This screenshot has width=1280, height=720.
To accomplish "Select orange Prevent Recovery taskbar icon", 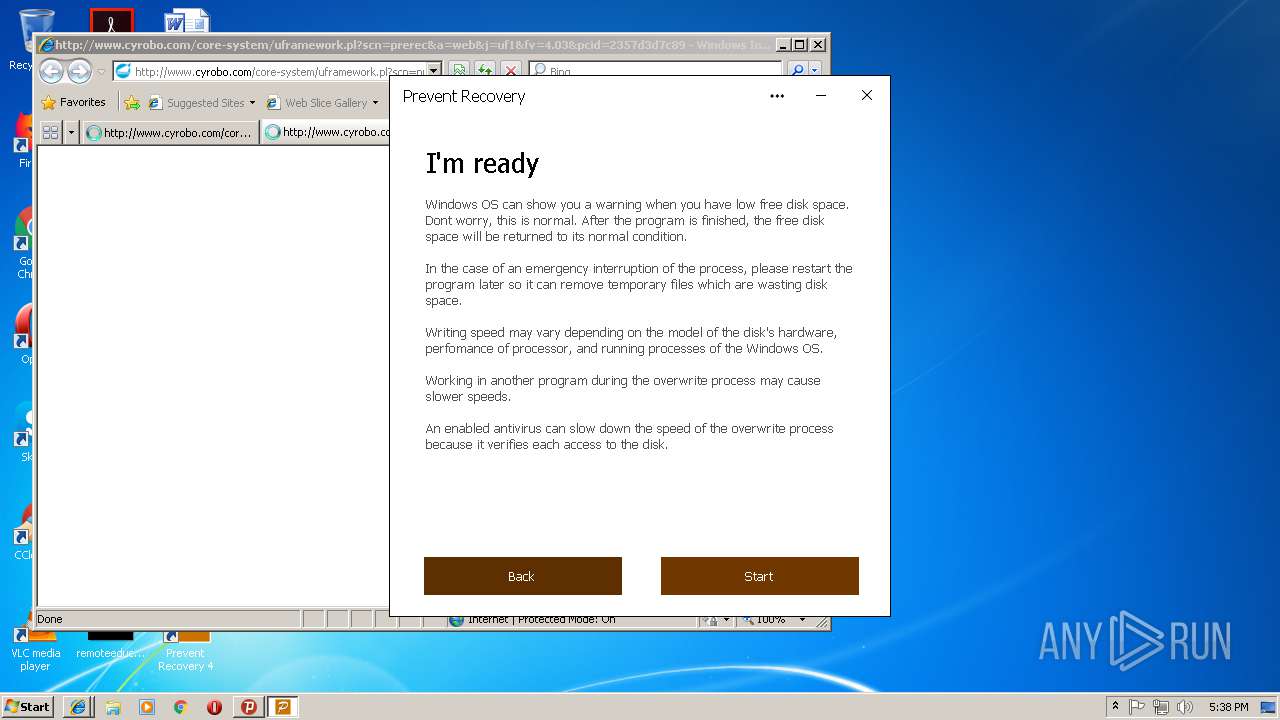I will pos(283,707).
